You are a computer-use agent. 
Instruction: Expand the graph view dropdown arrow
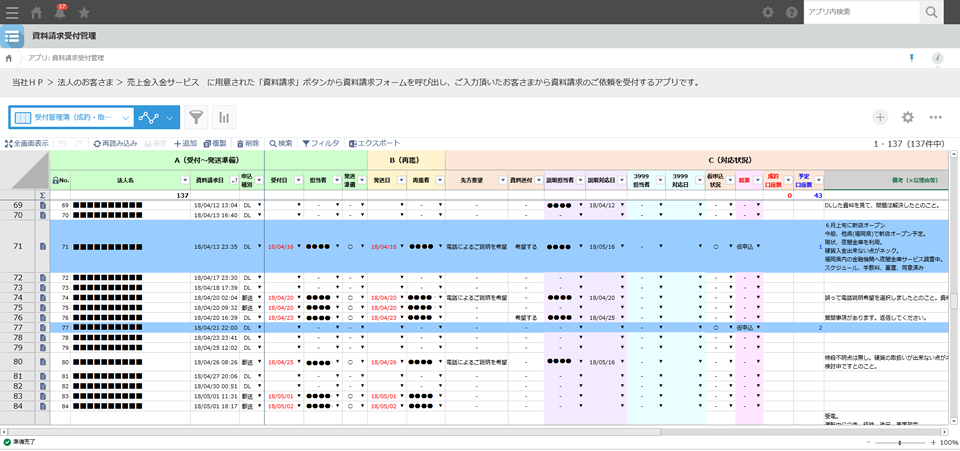[x=170, y=118]
